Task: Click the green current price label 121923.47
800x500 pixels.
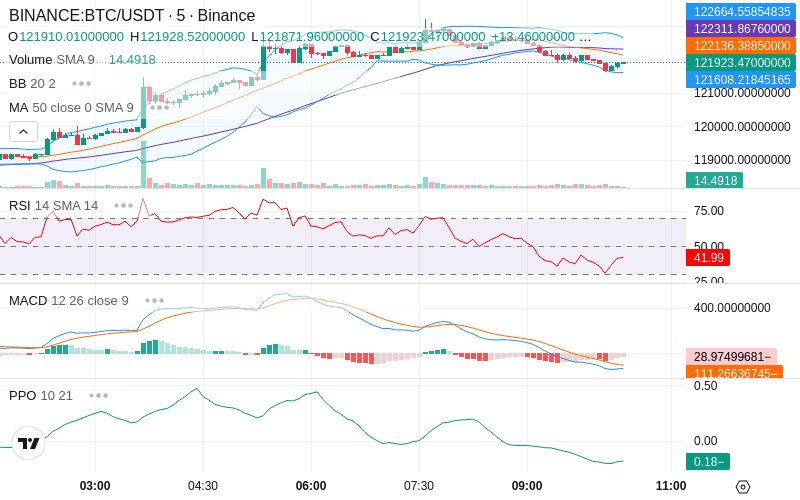Action: (x=741, y=63)
